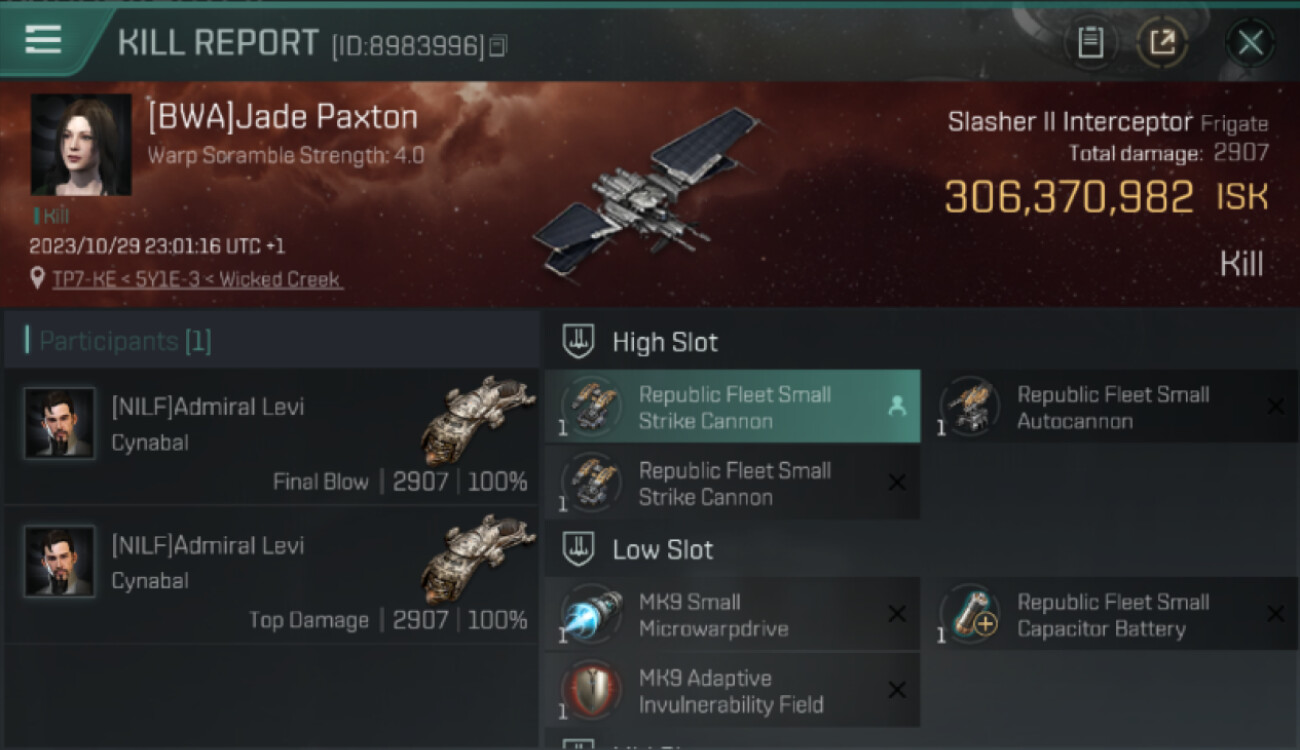This screenshot has width=1300, height=750.
Task: Open the TP7-KE Wicked Creek location link
Action: [x=197, y=280]
